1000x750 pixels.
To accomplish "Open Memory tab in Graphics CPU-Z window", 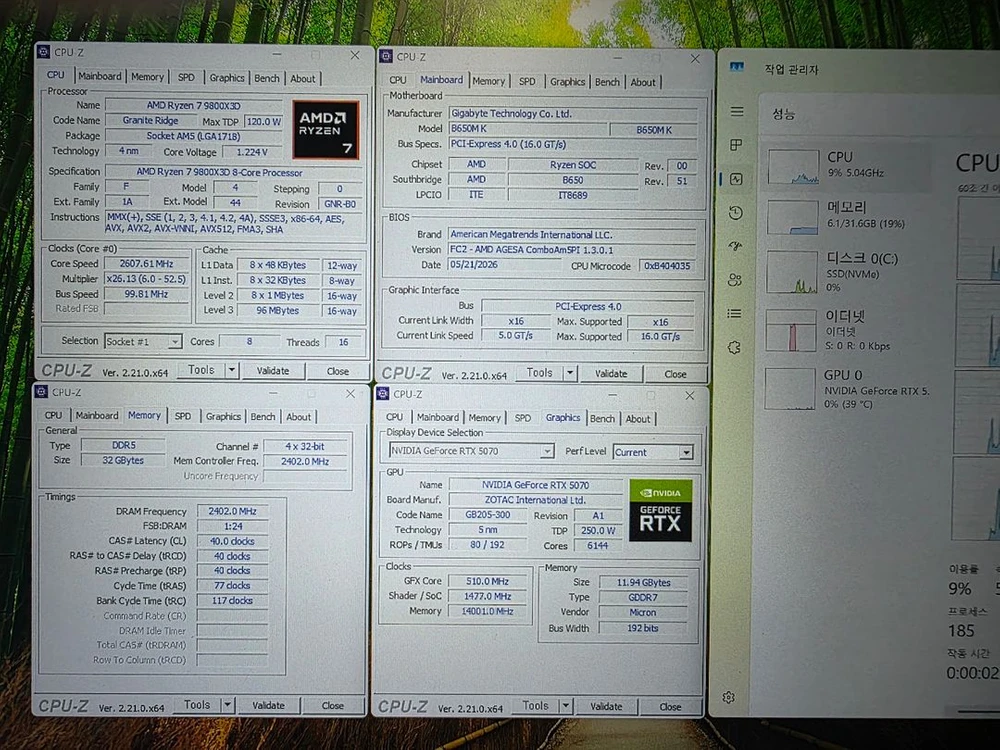I will tap(485, 418).
